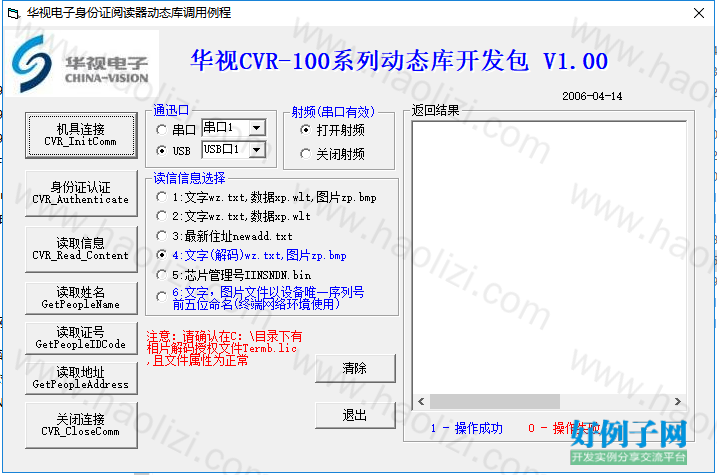
Task: Click the title bar application icon
Action: coord(14,13)
